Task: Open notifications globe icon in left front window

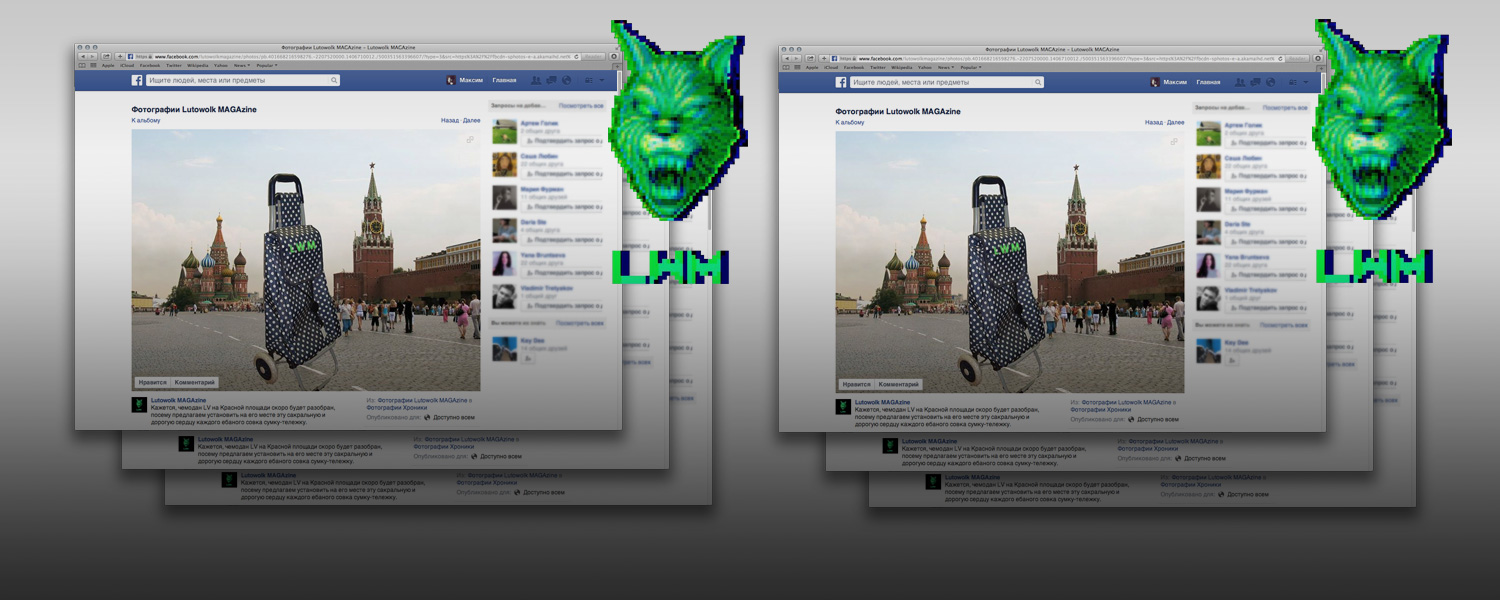Action: tap(566, 80)
